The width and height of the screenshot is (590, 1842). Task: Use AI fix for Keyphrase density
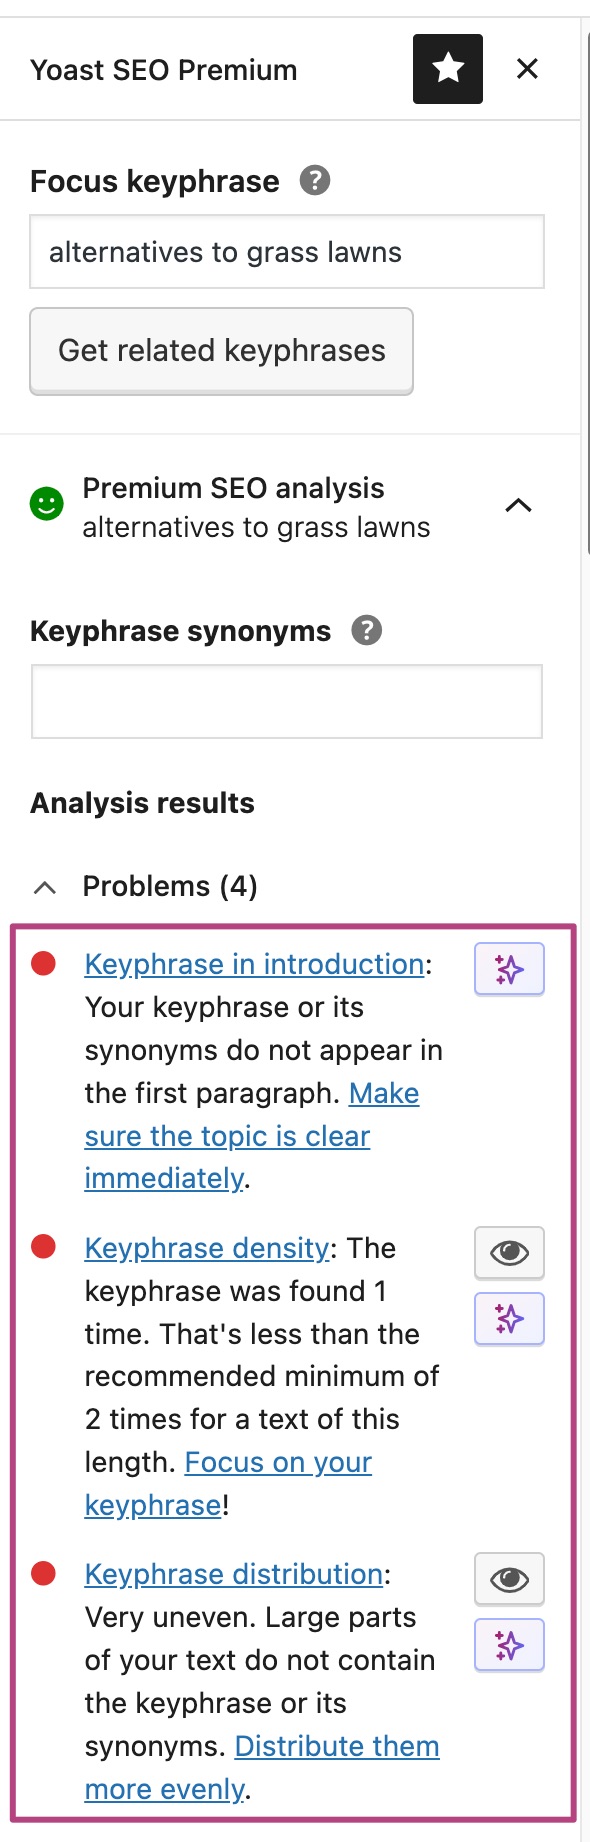tap(509, 1319)
